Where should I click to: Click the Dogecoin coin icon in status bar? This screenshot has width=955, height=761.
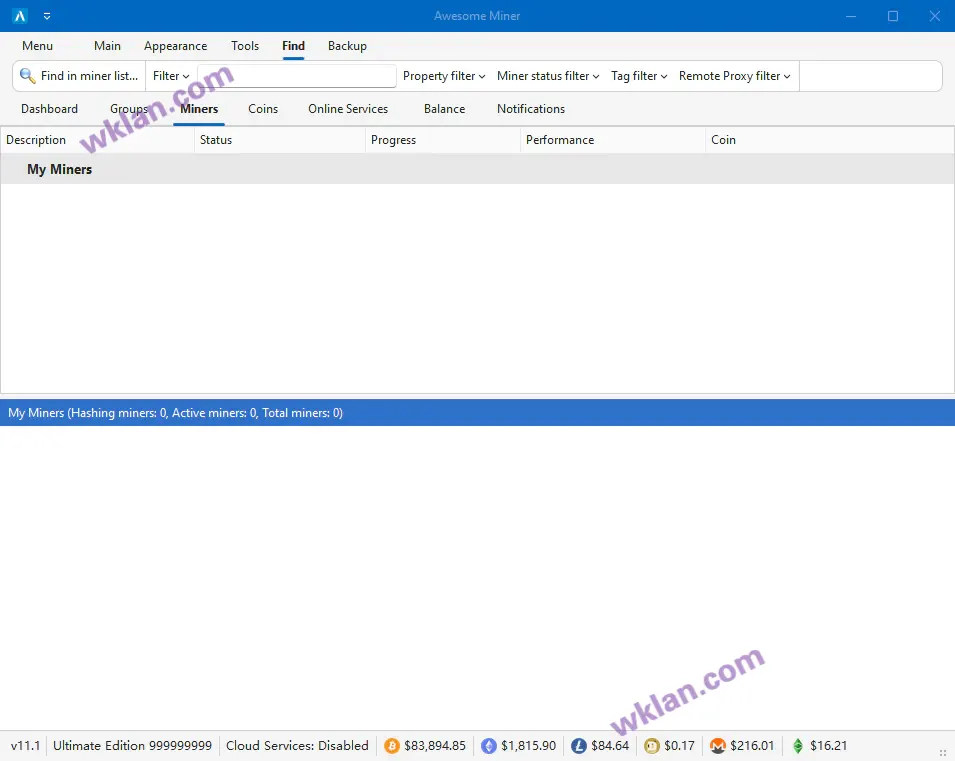(652, 746)
